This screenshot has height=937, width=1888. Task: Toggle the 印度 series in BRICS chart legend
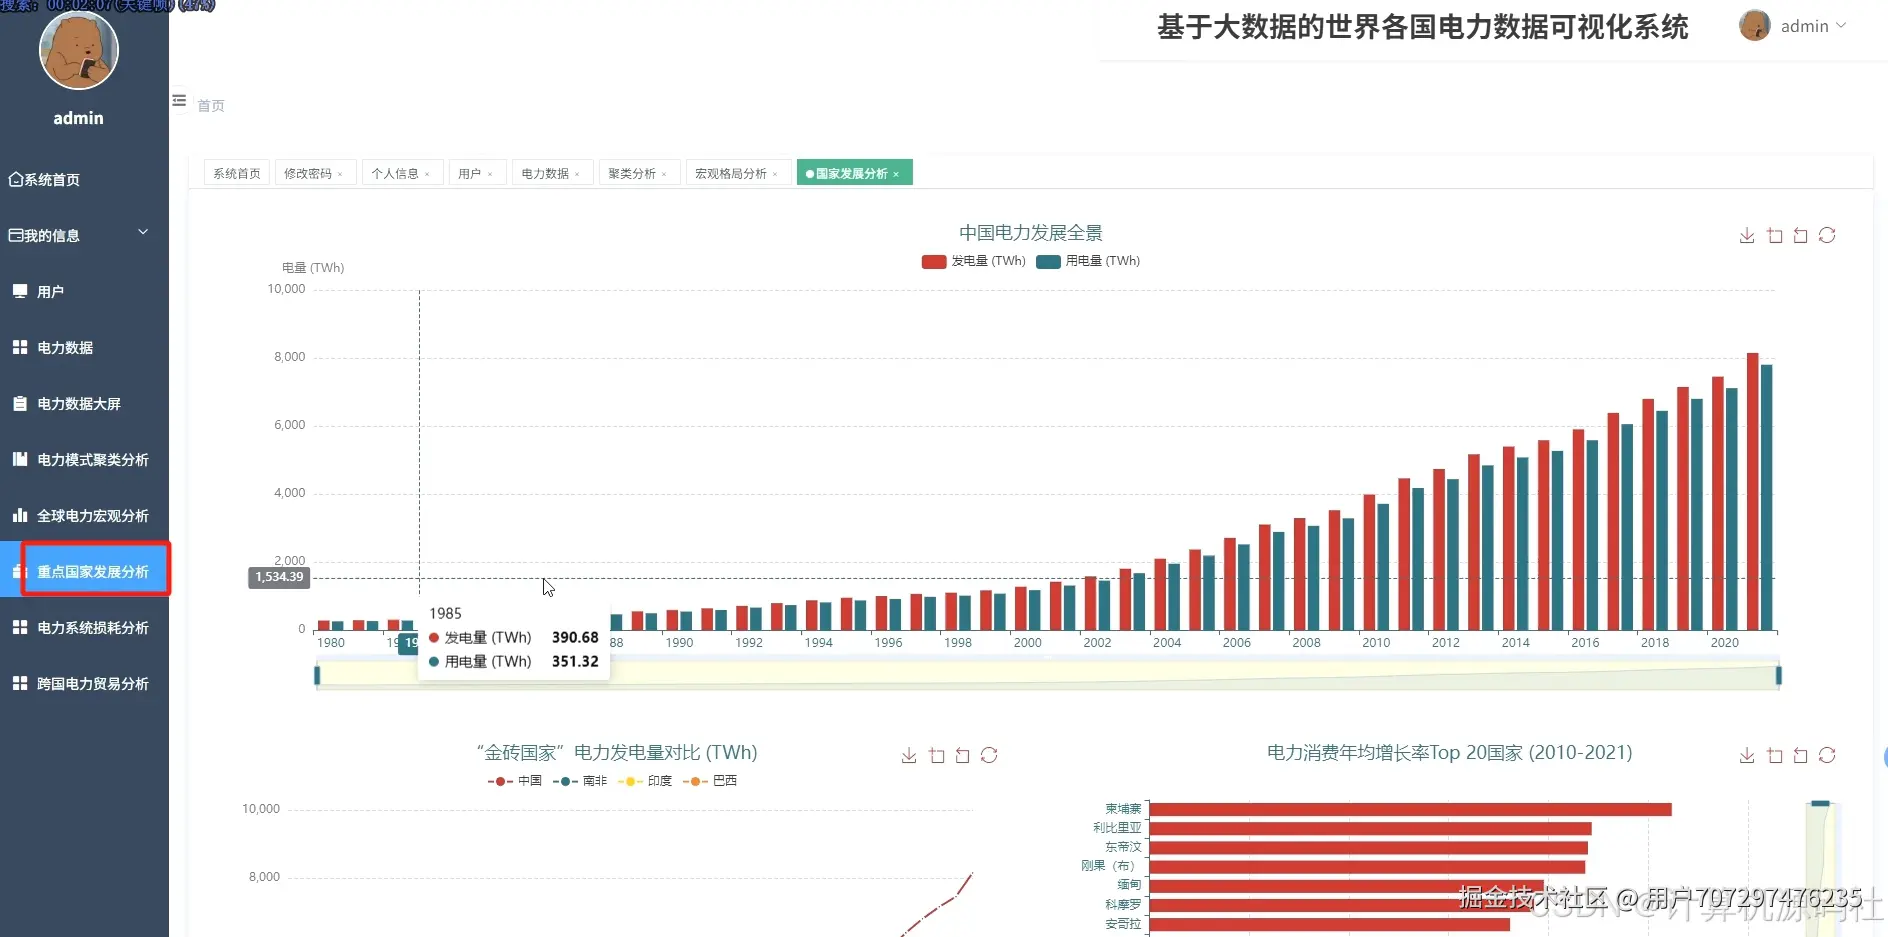click(648, 781)
